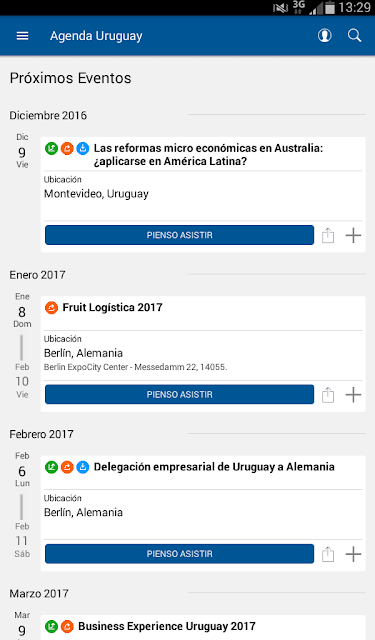Viewport: 375px width, 640px height.
Task: Tap the search magnifier icon
Action: pos(354,36)
